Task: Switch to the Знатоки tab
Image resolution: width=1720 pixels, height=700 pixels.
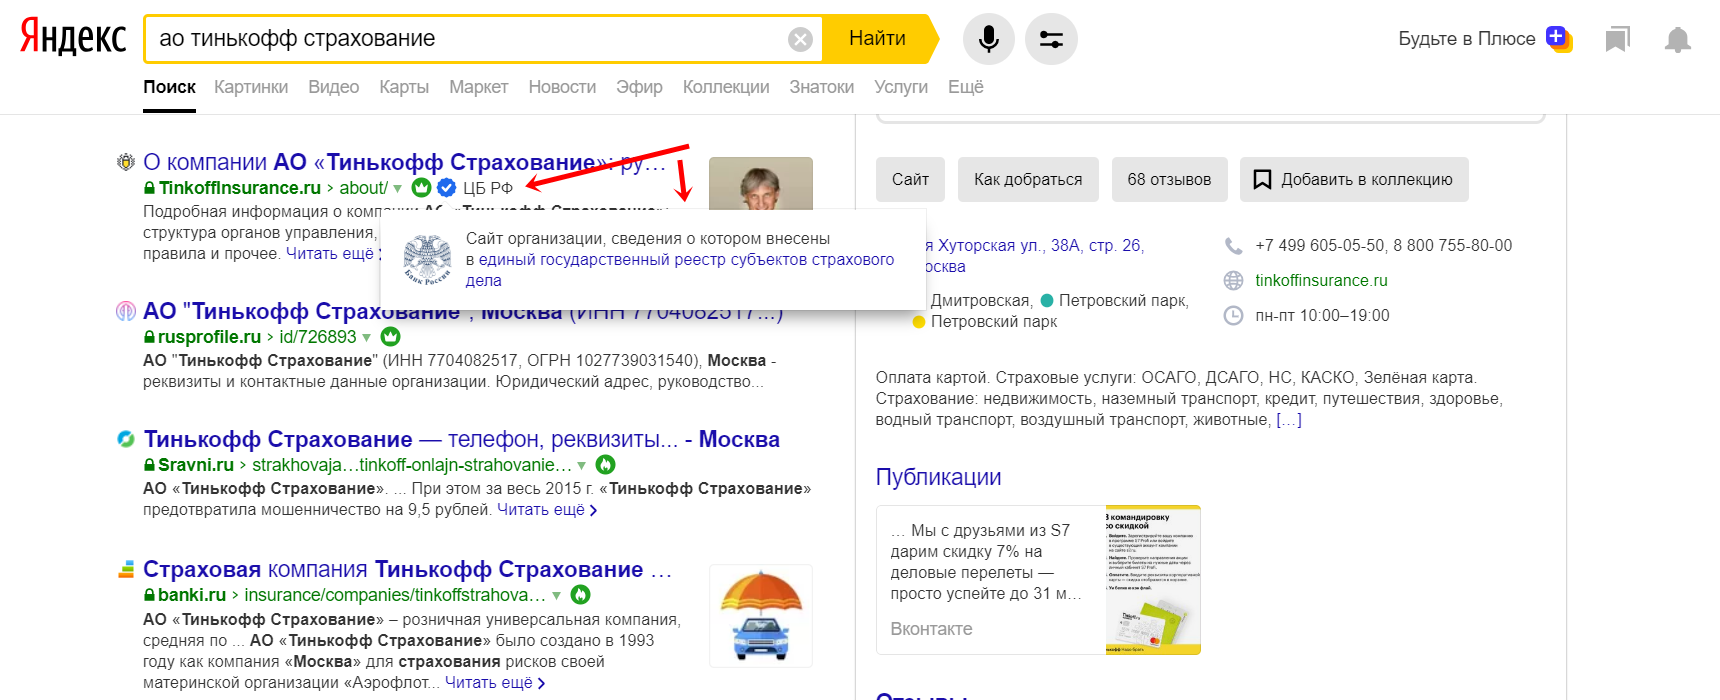Action: click(x=822, y=87)
